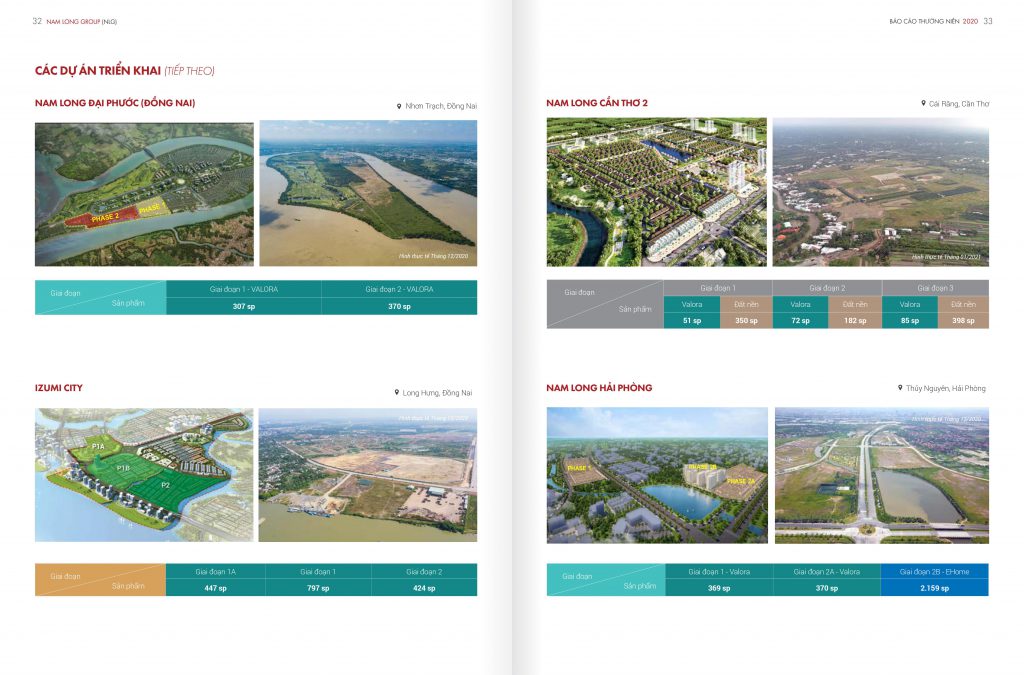Select the 369 sp cell
Viewport: 1024px width, 675px height.
pyautogui.click(x=719, y=588)
